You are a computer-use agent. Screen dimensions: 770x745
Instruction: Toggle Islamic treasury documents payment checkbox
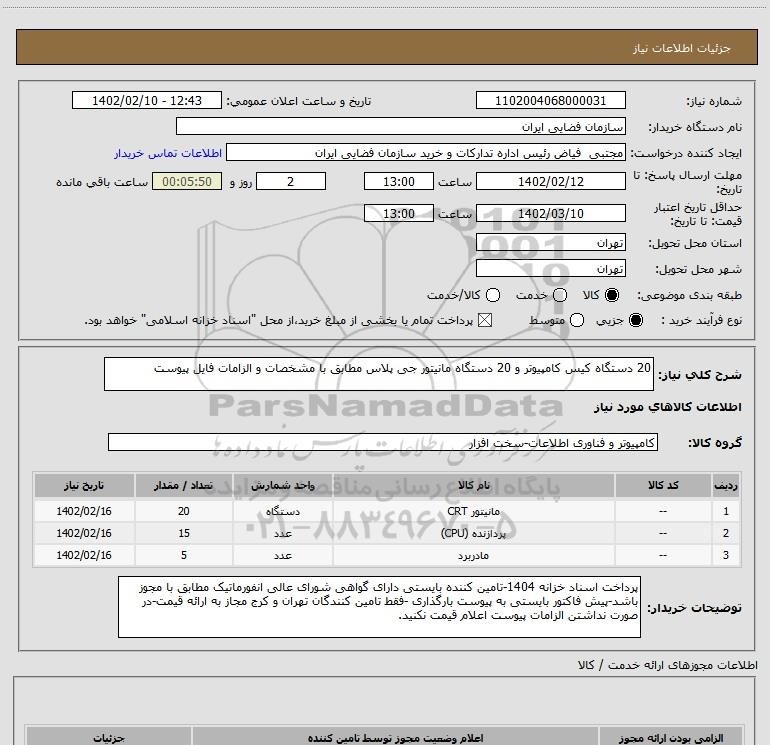click(x=485, y=320)
